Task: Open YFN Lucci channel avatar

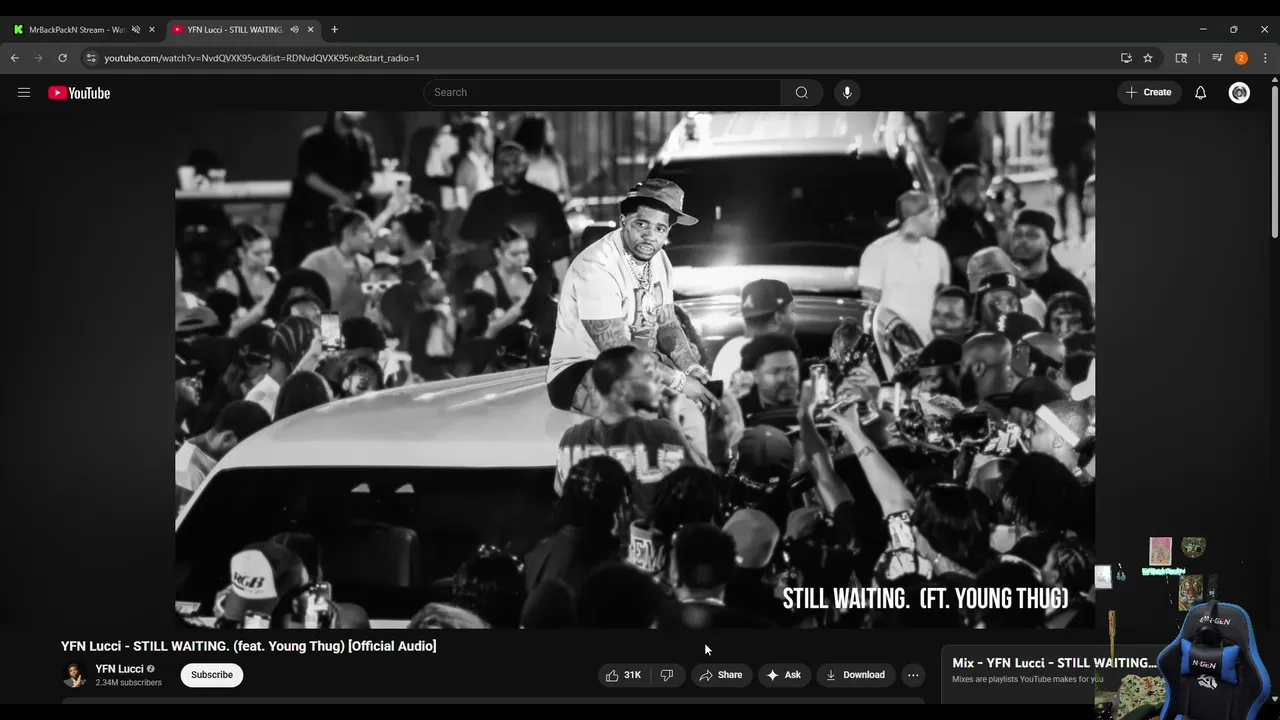Action: pos(75,675)
